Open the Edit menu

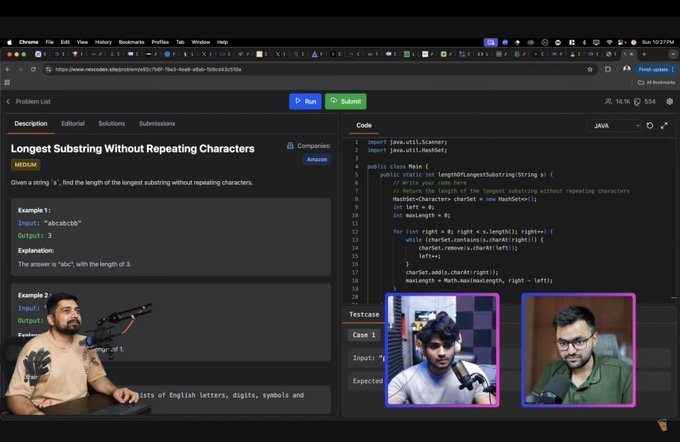tap(65, 42)
